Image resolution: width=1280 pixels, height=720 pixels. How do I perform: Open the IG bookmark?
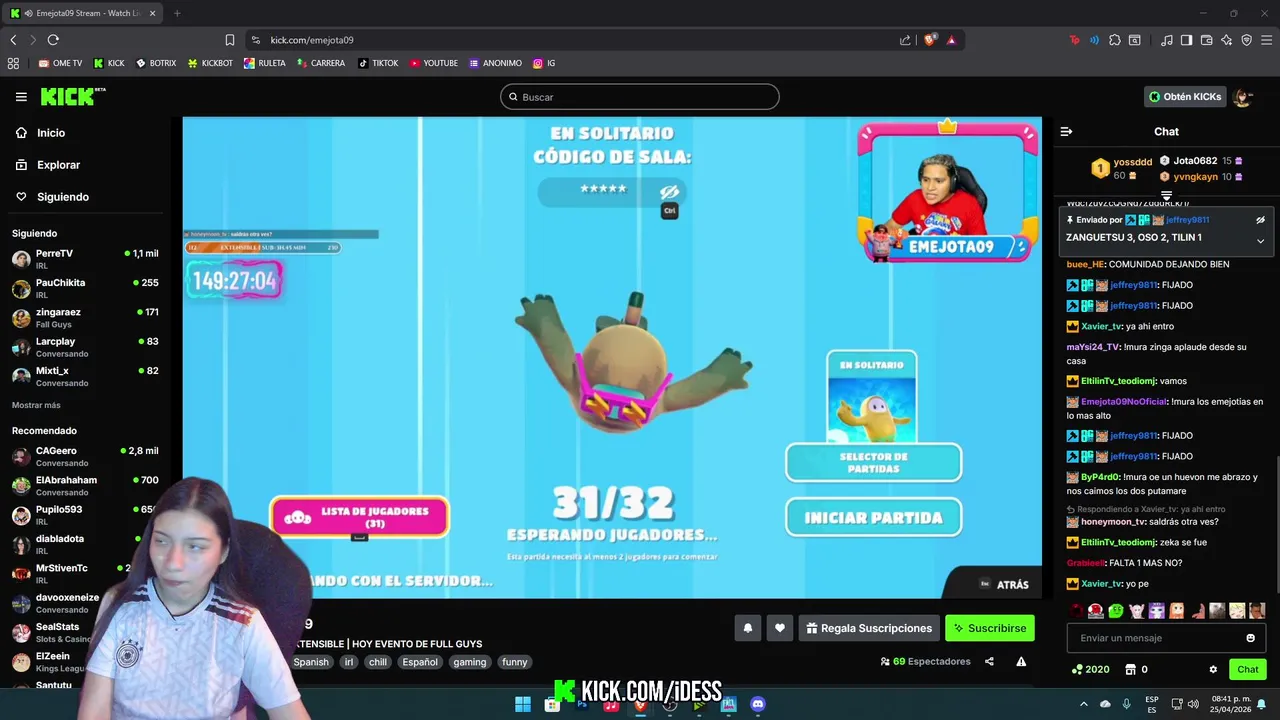coord(544,63)
